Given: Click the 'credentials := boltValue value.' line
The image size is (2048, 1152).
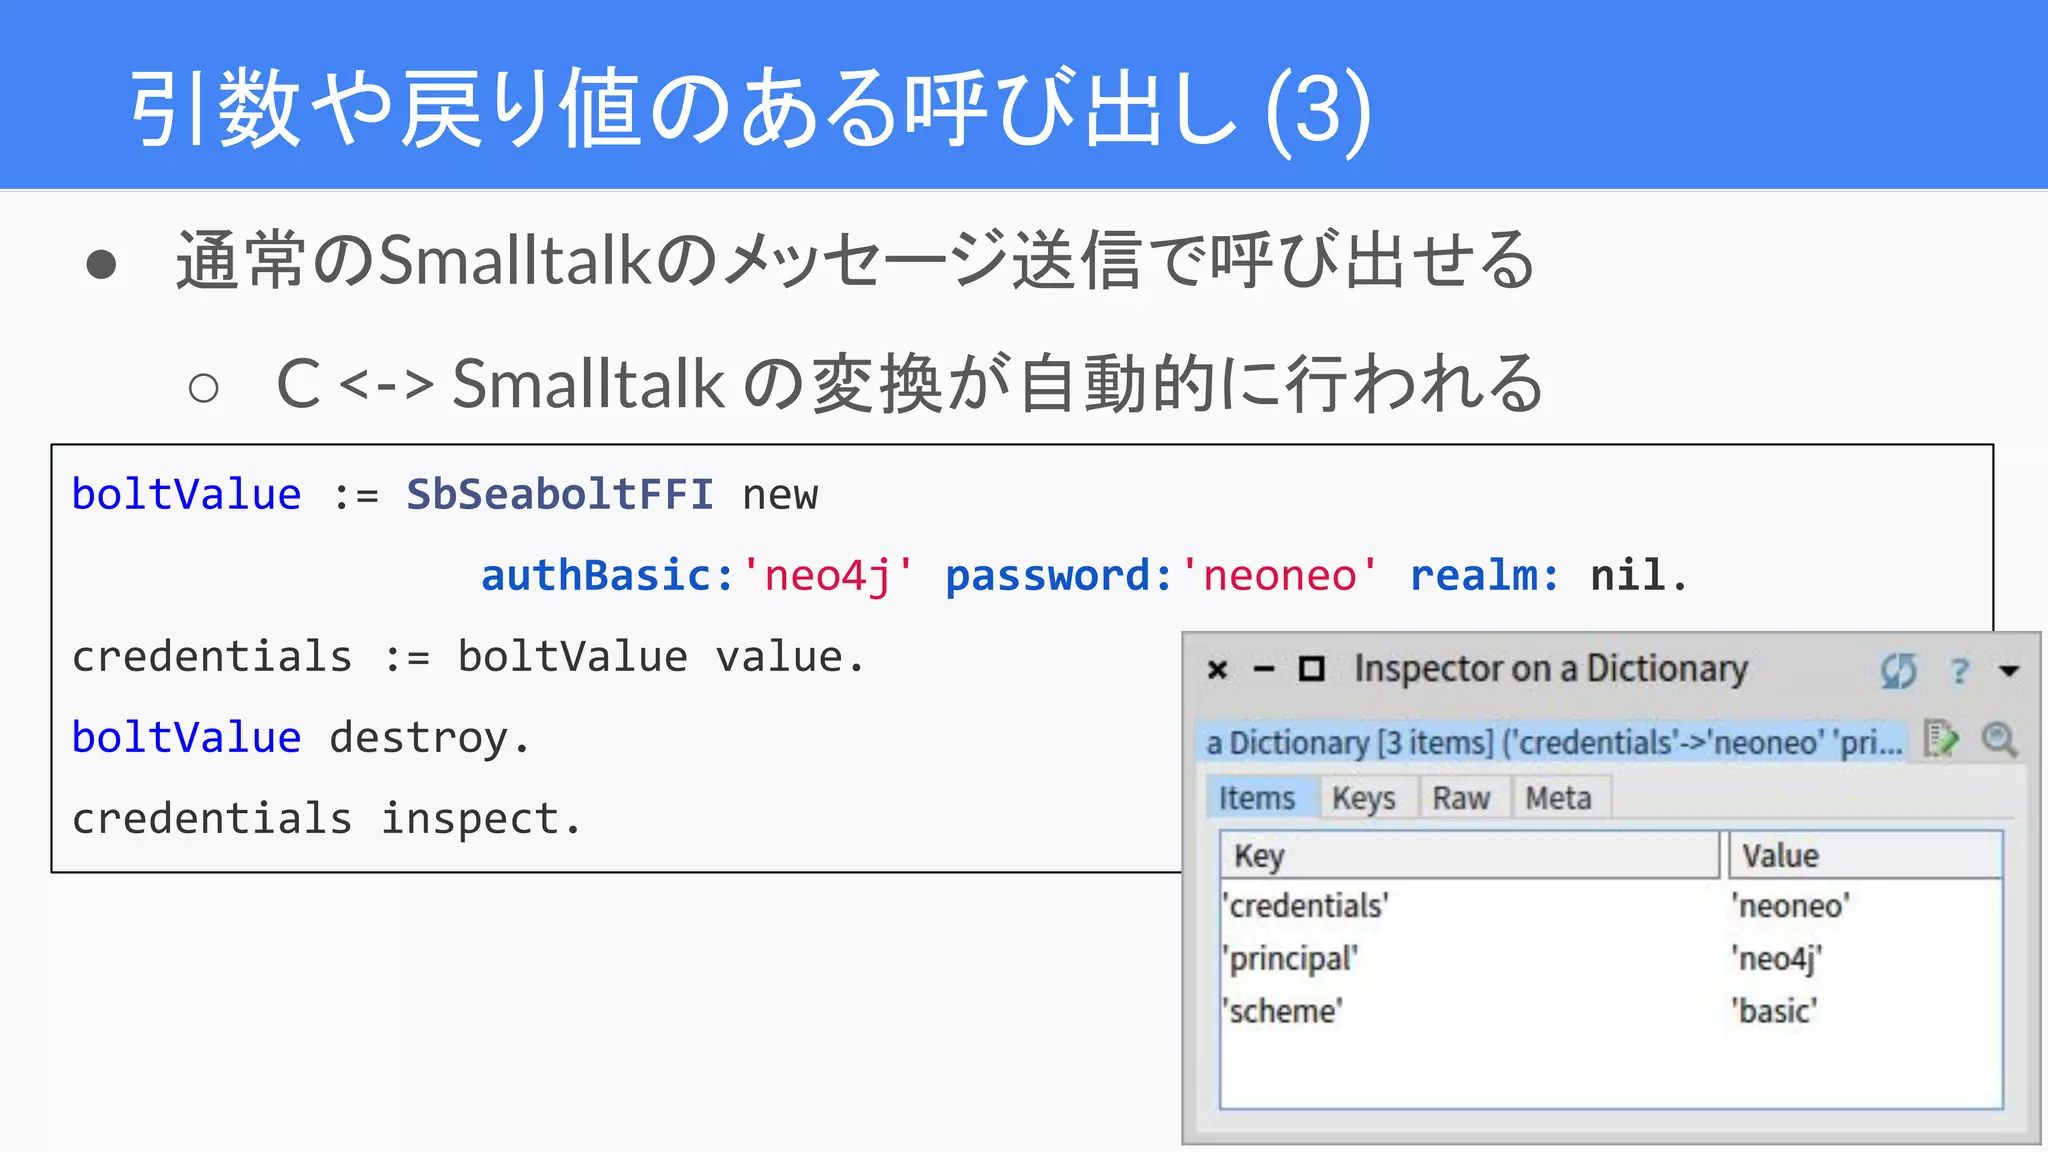Looking at the screenshot, I should coord(468,657).
